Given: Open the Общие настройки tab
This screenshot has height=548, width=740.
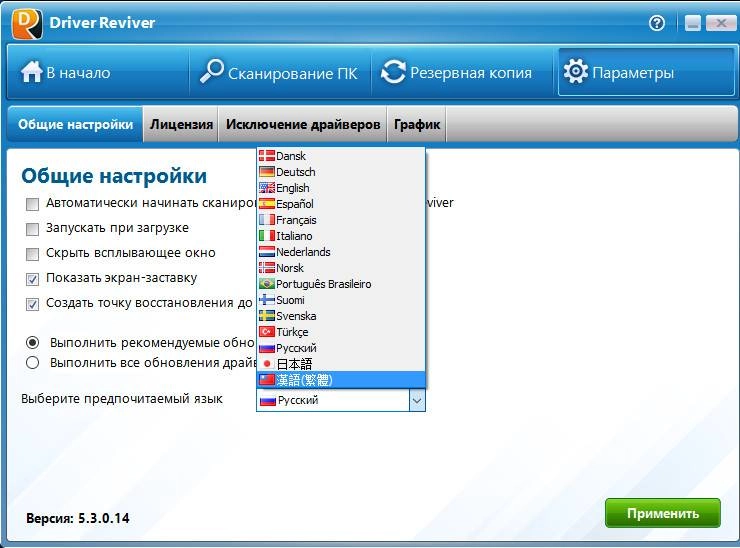Looking at the screenshot, I should pyautogui.click(x=76, y=124).
